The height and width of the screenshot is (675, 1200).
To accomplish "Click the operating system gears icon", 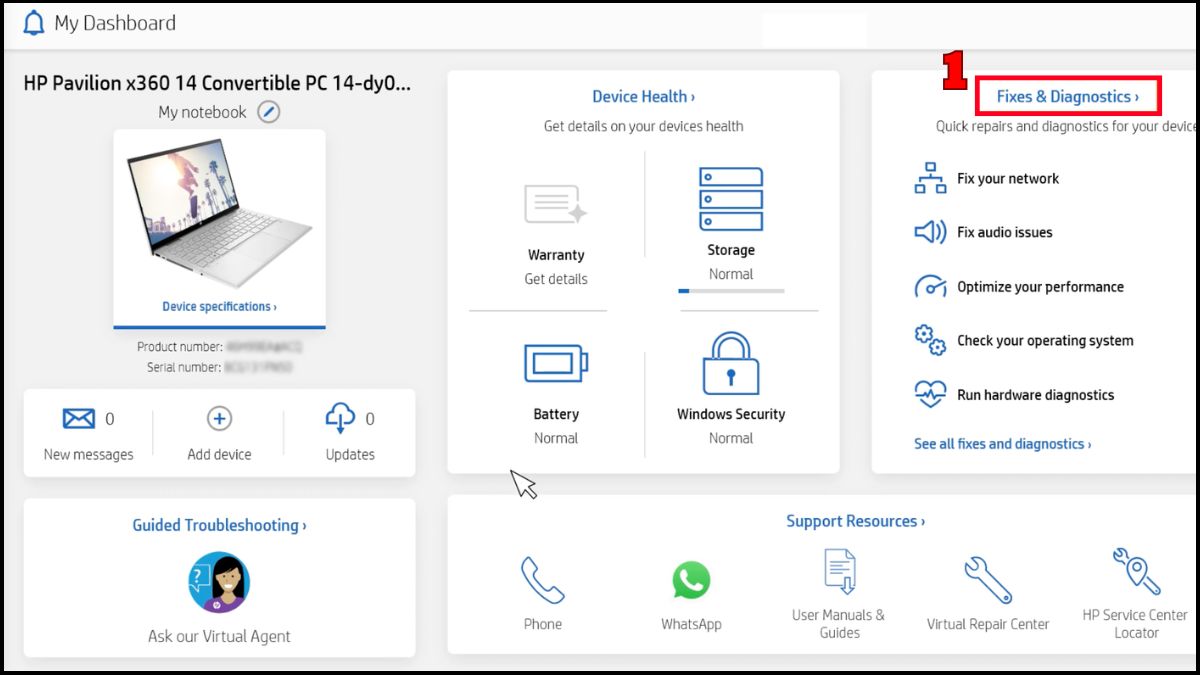I will [930, 340].
